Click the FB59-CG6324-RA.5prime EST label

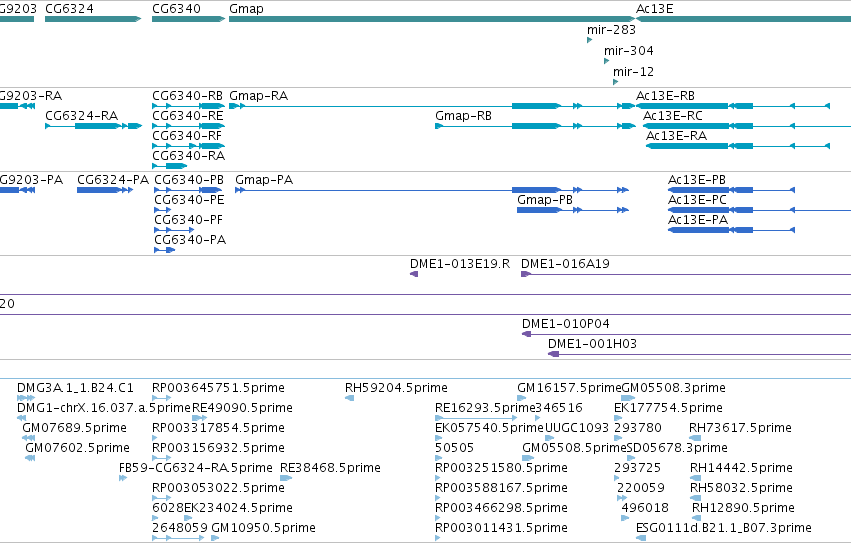pos(195,468)
